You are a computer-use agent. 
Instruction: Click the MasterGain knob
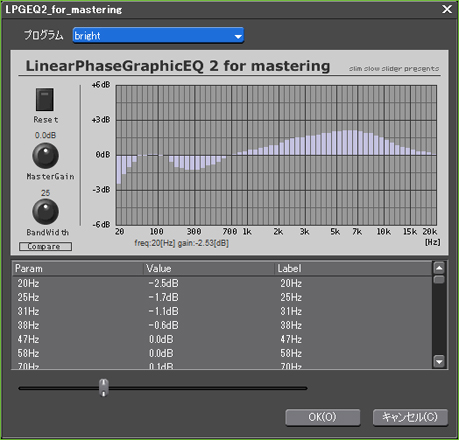[45, 156]
